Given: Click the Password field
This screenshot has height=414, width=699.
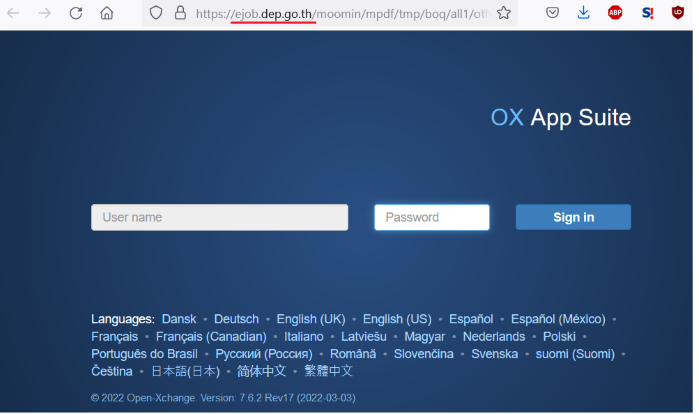Looking at the screenshot, I should 432,217.
